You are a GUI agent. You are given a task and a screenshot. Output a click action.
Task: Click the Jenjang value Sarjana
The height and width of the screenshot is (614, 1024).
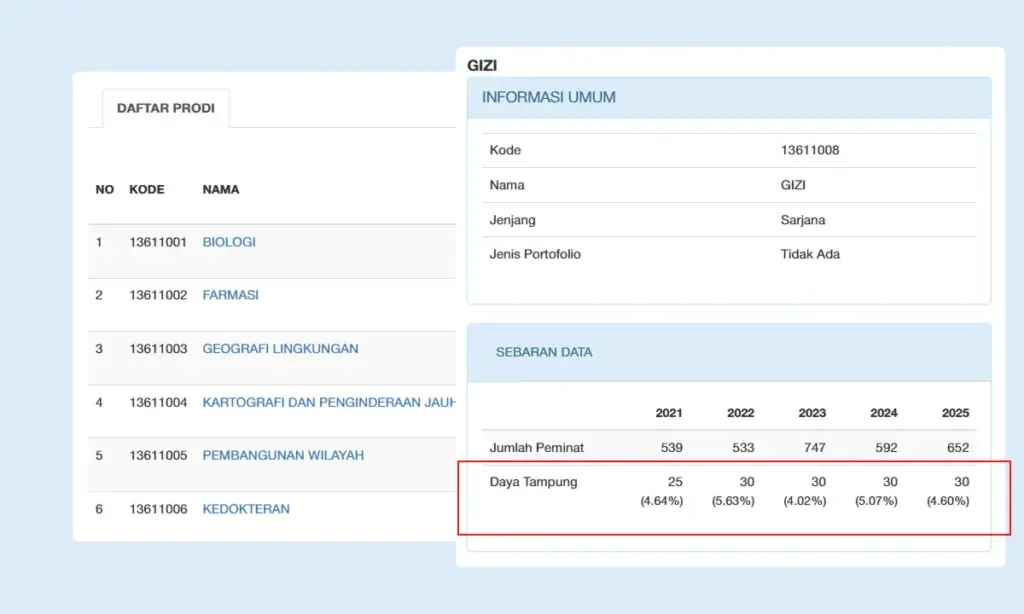806,219
